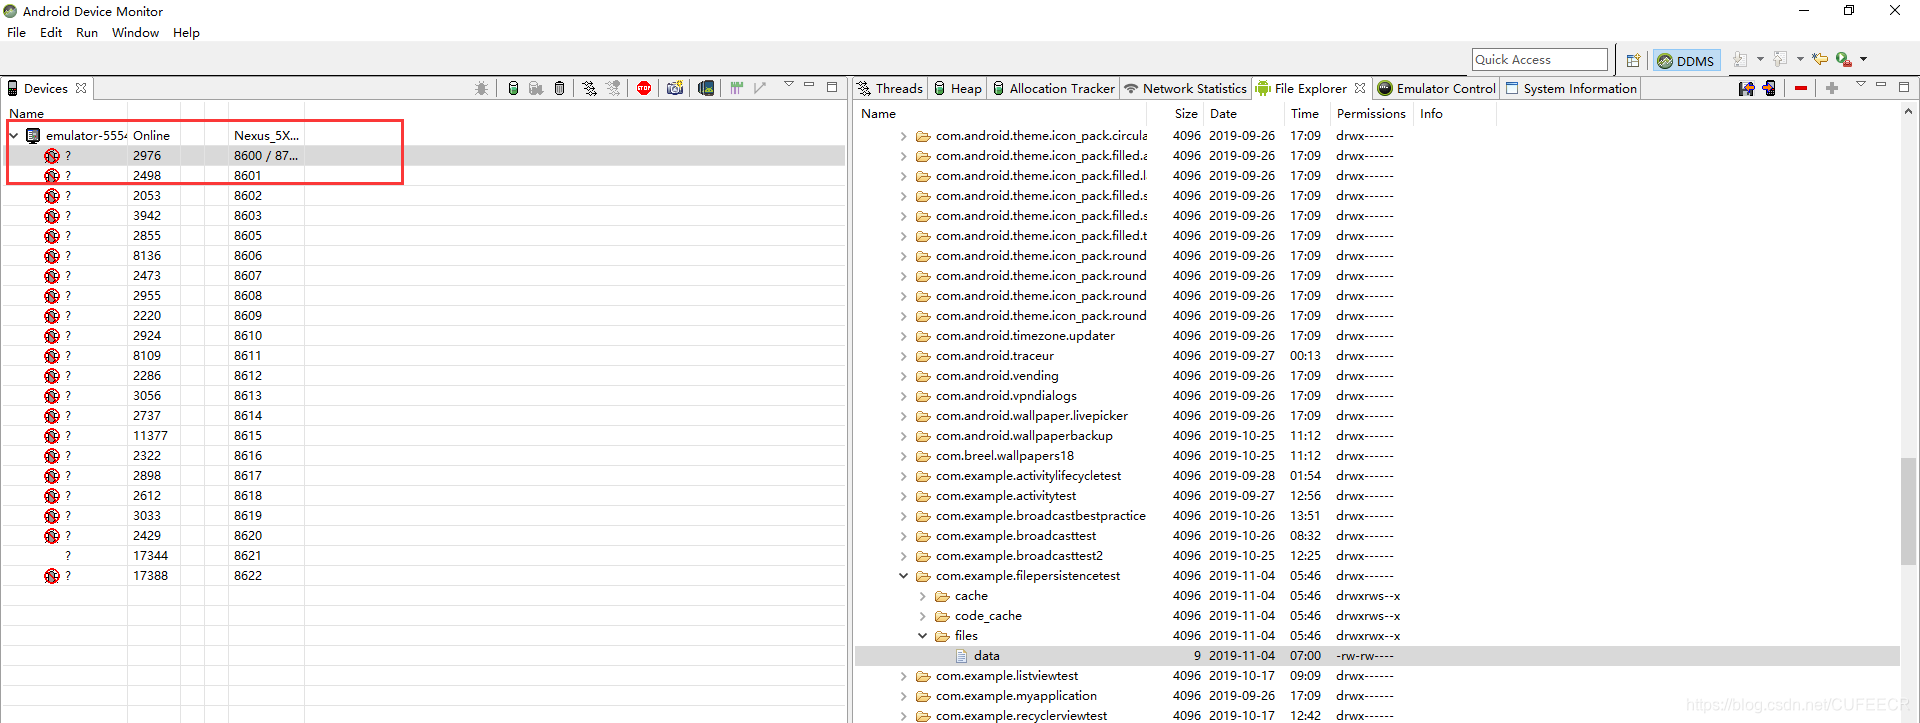Viewport: 1920px width, 723px height.
Task: Collapse the files folder
Action: pos(922,635)
